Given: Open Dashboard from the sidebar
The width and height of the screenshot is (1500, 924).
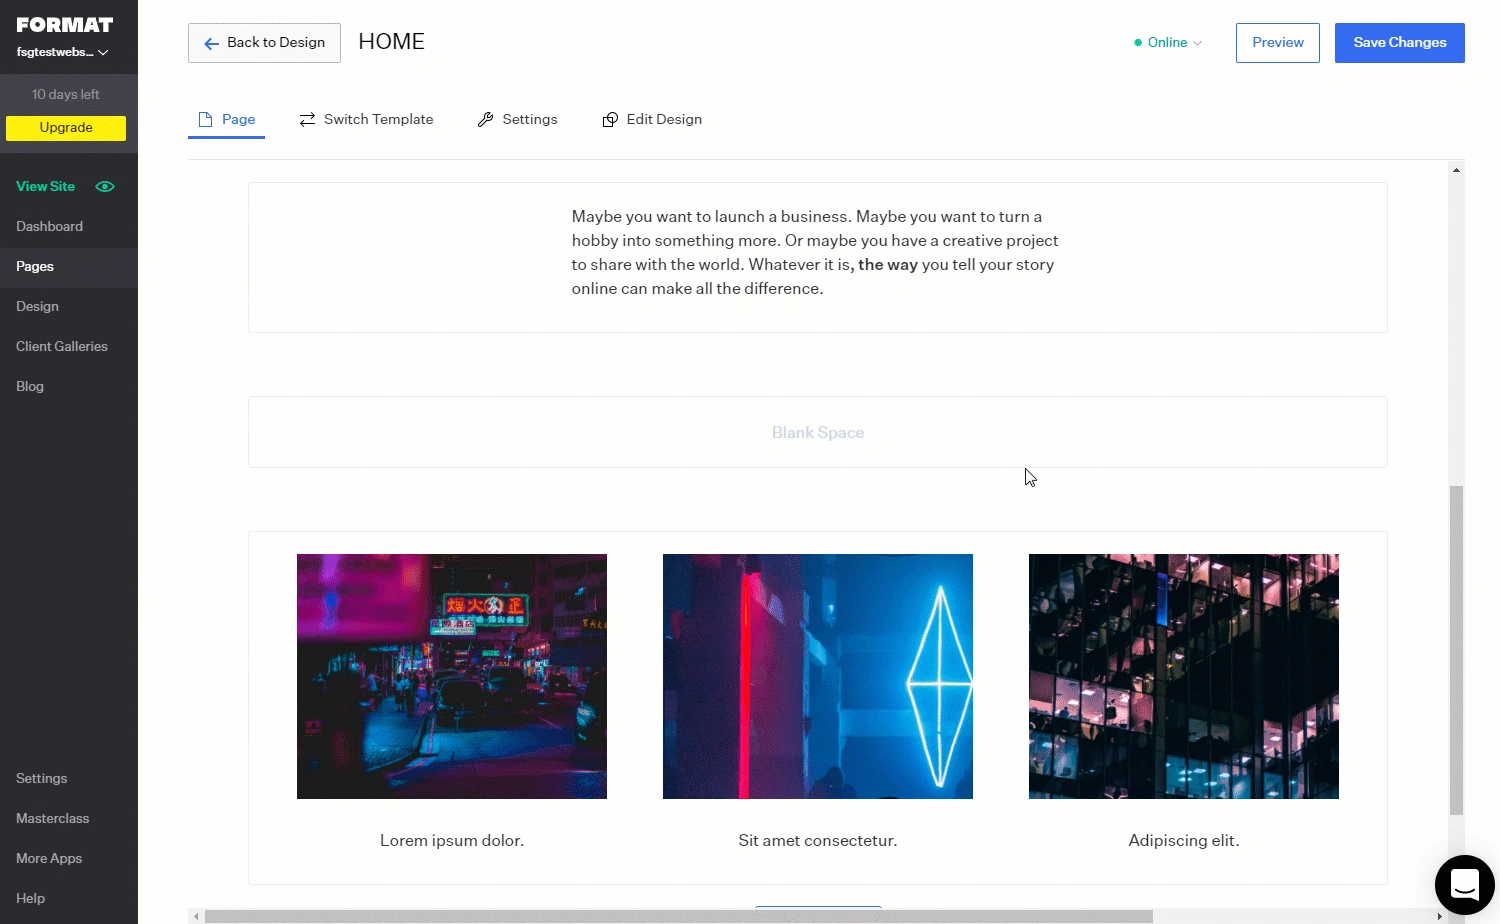Looking at the screenshot, I should [49, 226].
